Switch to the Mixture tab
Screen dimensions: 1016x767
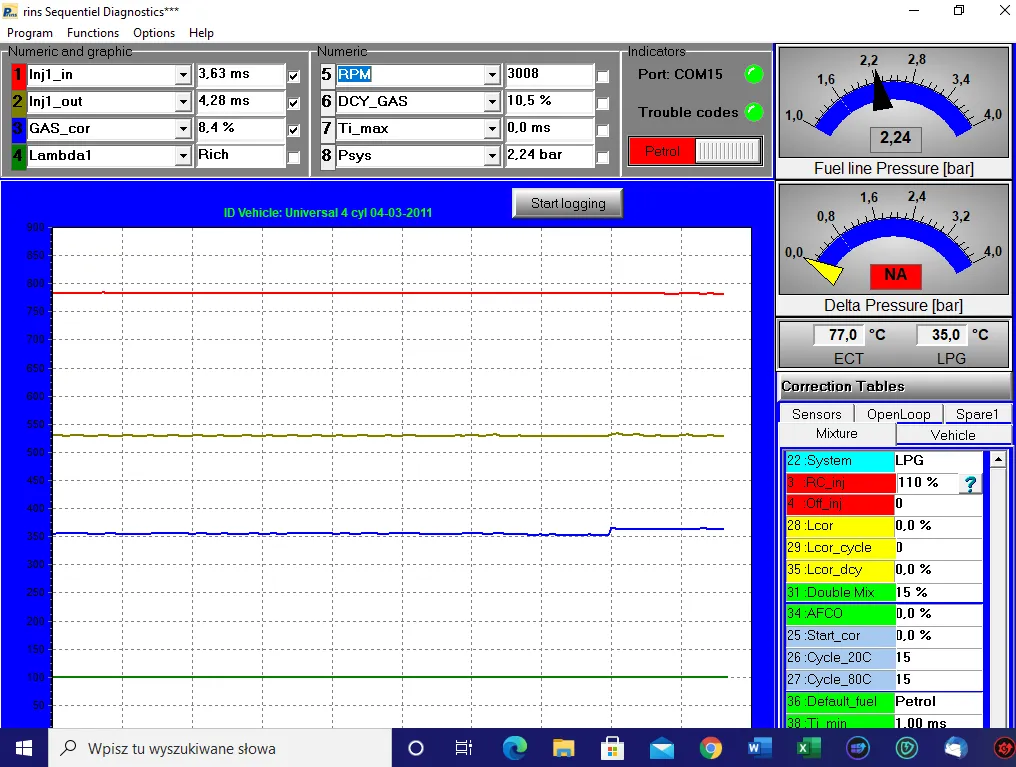pyautogui.click(x=837, y=433)
